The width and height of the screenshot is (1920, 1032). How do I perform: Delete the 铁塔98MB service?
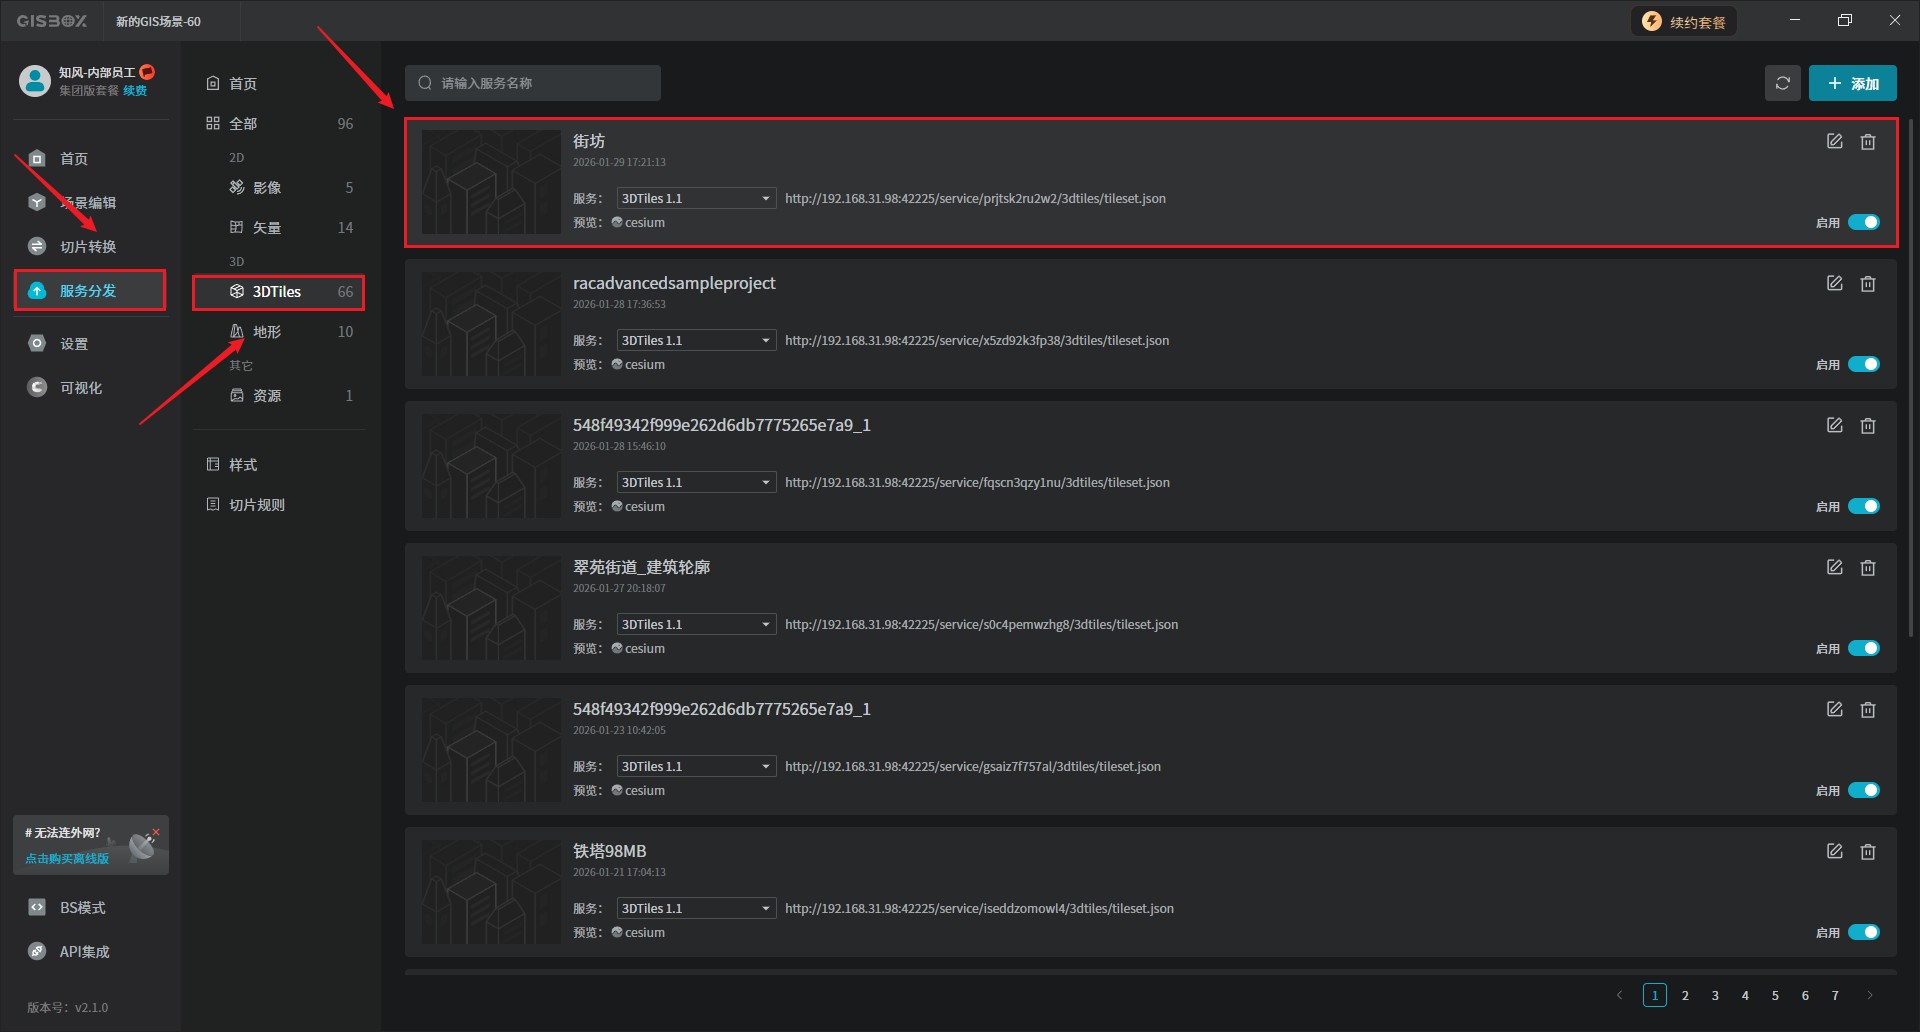[x=1867, y=852]
